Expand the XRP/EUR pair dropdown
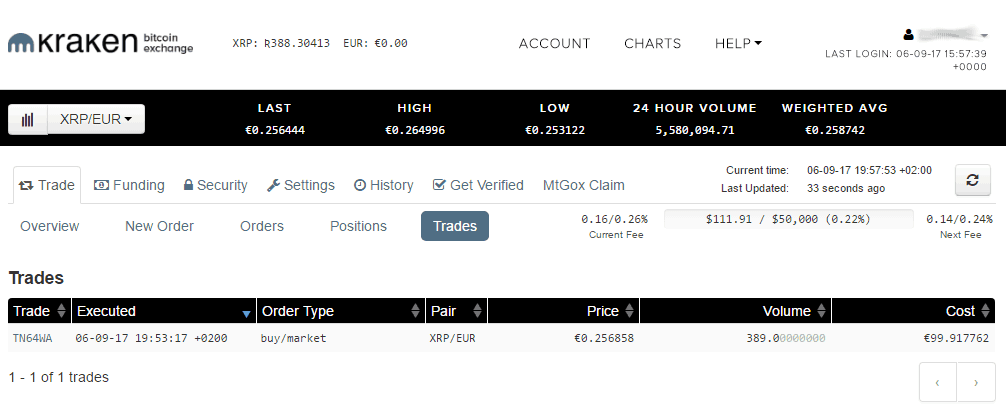This screenshot has height=412, width=1006. pyautogui.click(x=96, y=119)
